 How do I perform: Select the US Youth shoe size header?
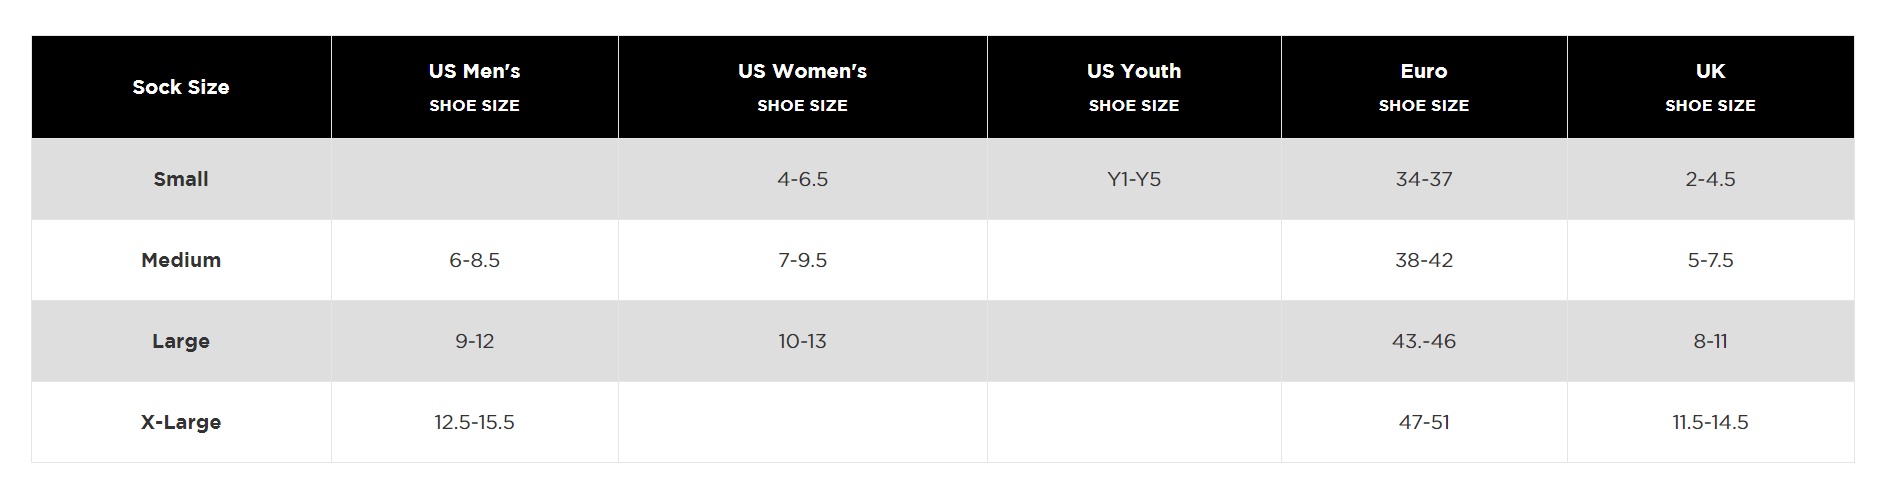pyautogui.click(x=1134, y=87)
